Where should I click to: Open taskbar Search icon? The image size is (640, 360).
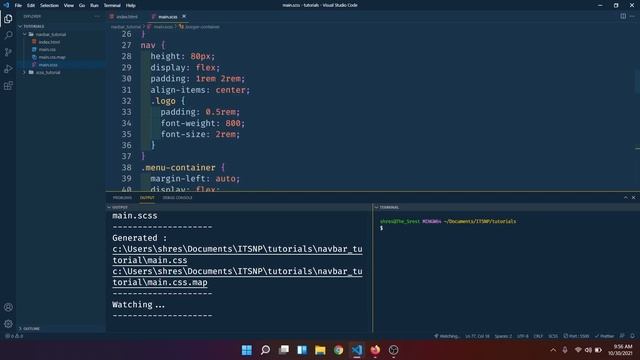pos(265,350)
